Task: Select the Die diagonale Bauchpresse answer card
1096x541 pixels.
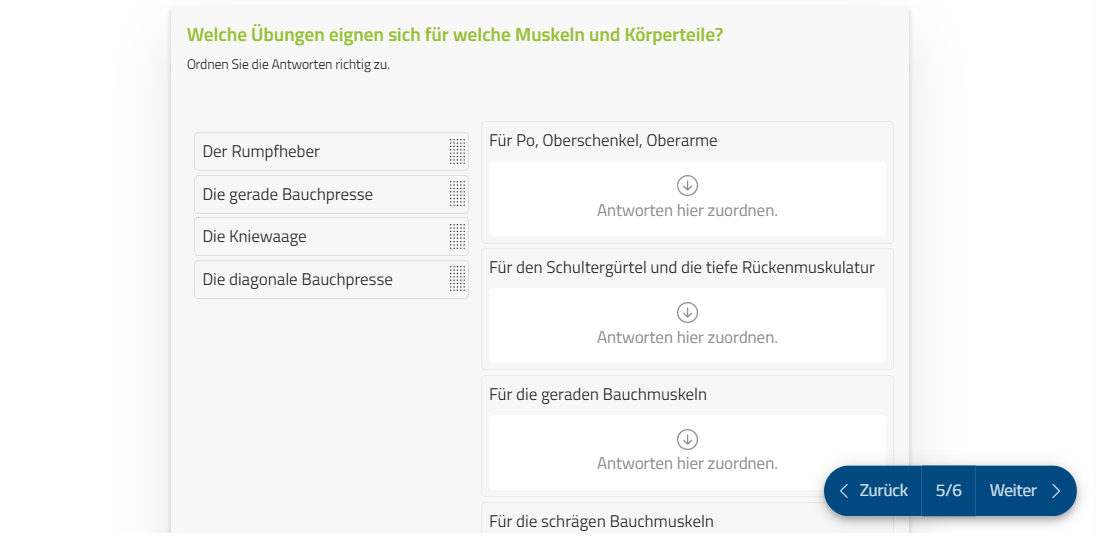Action: pyautogui.click(x=331, y=280)
